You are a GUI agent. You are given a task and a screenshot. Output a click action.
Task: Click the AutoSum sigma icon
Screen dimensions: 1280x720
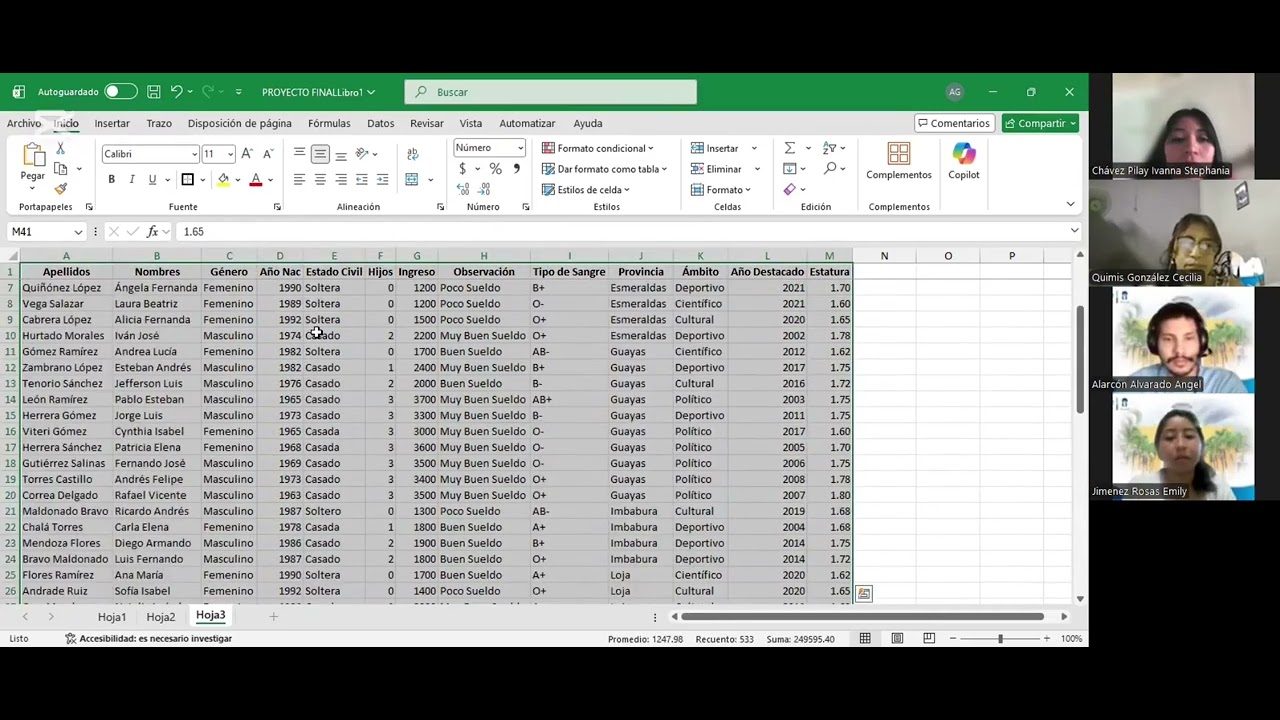(x=789, y=148)
